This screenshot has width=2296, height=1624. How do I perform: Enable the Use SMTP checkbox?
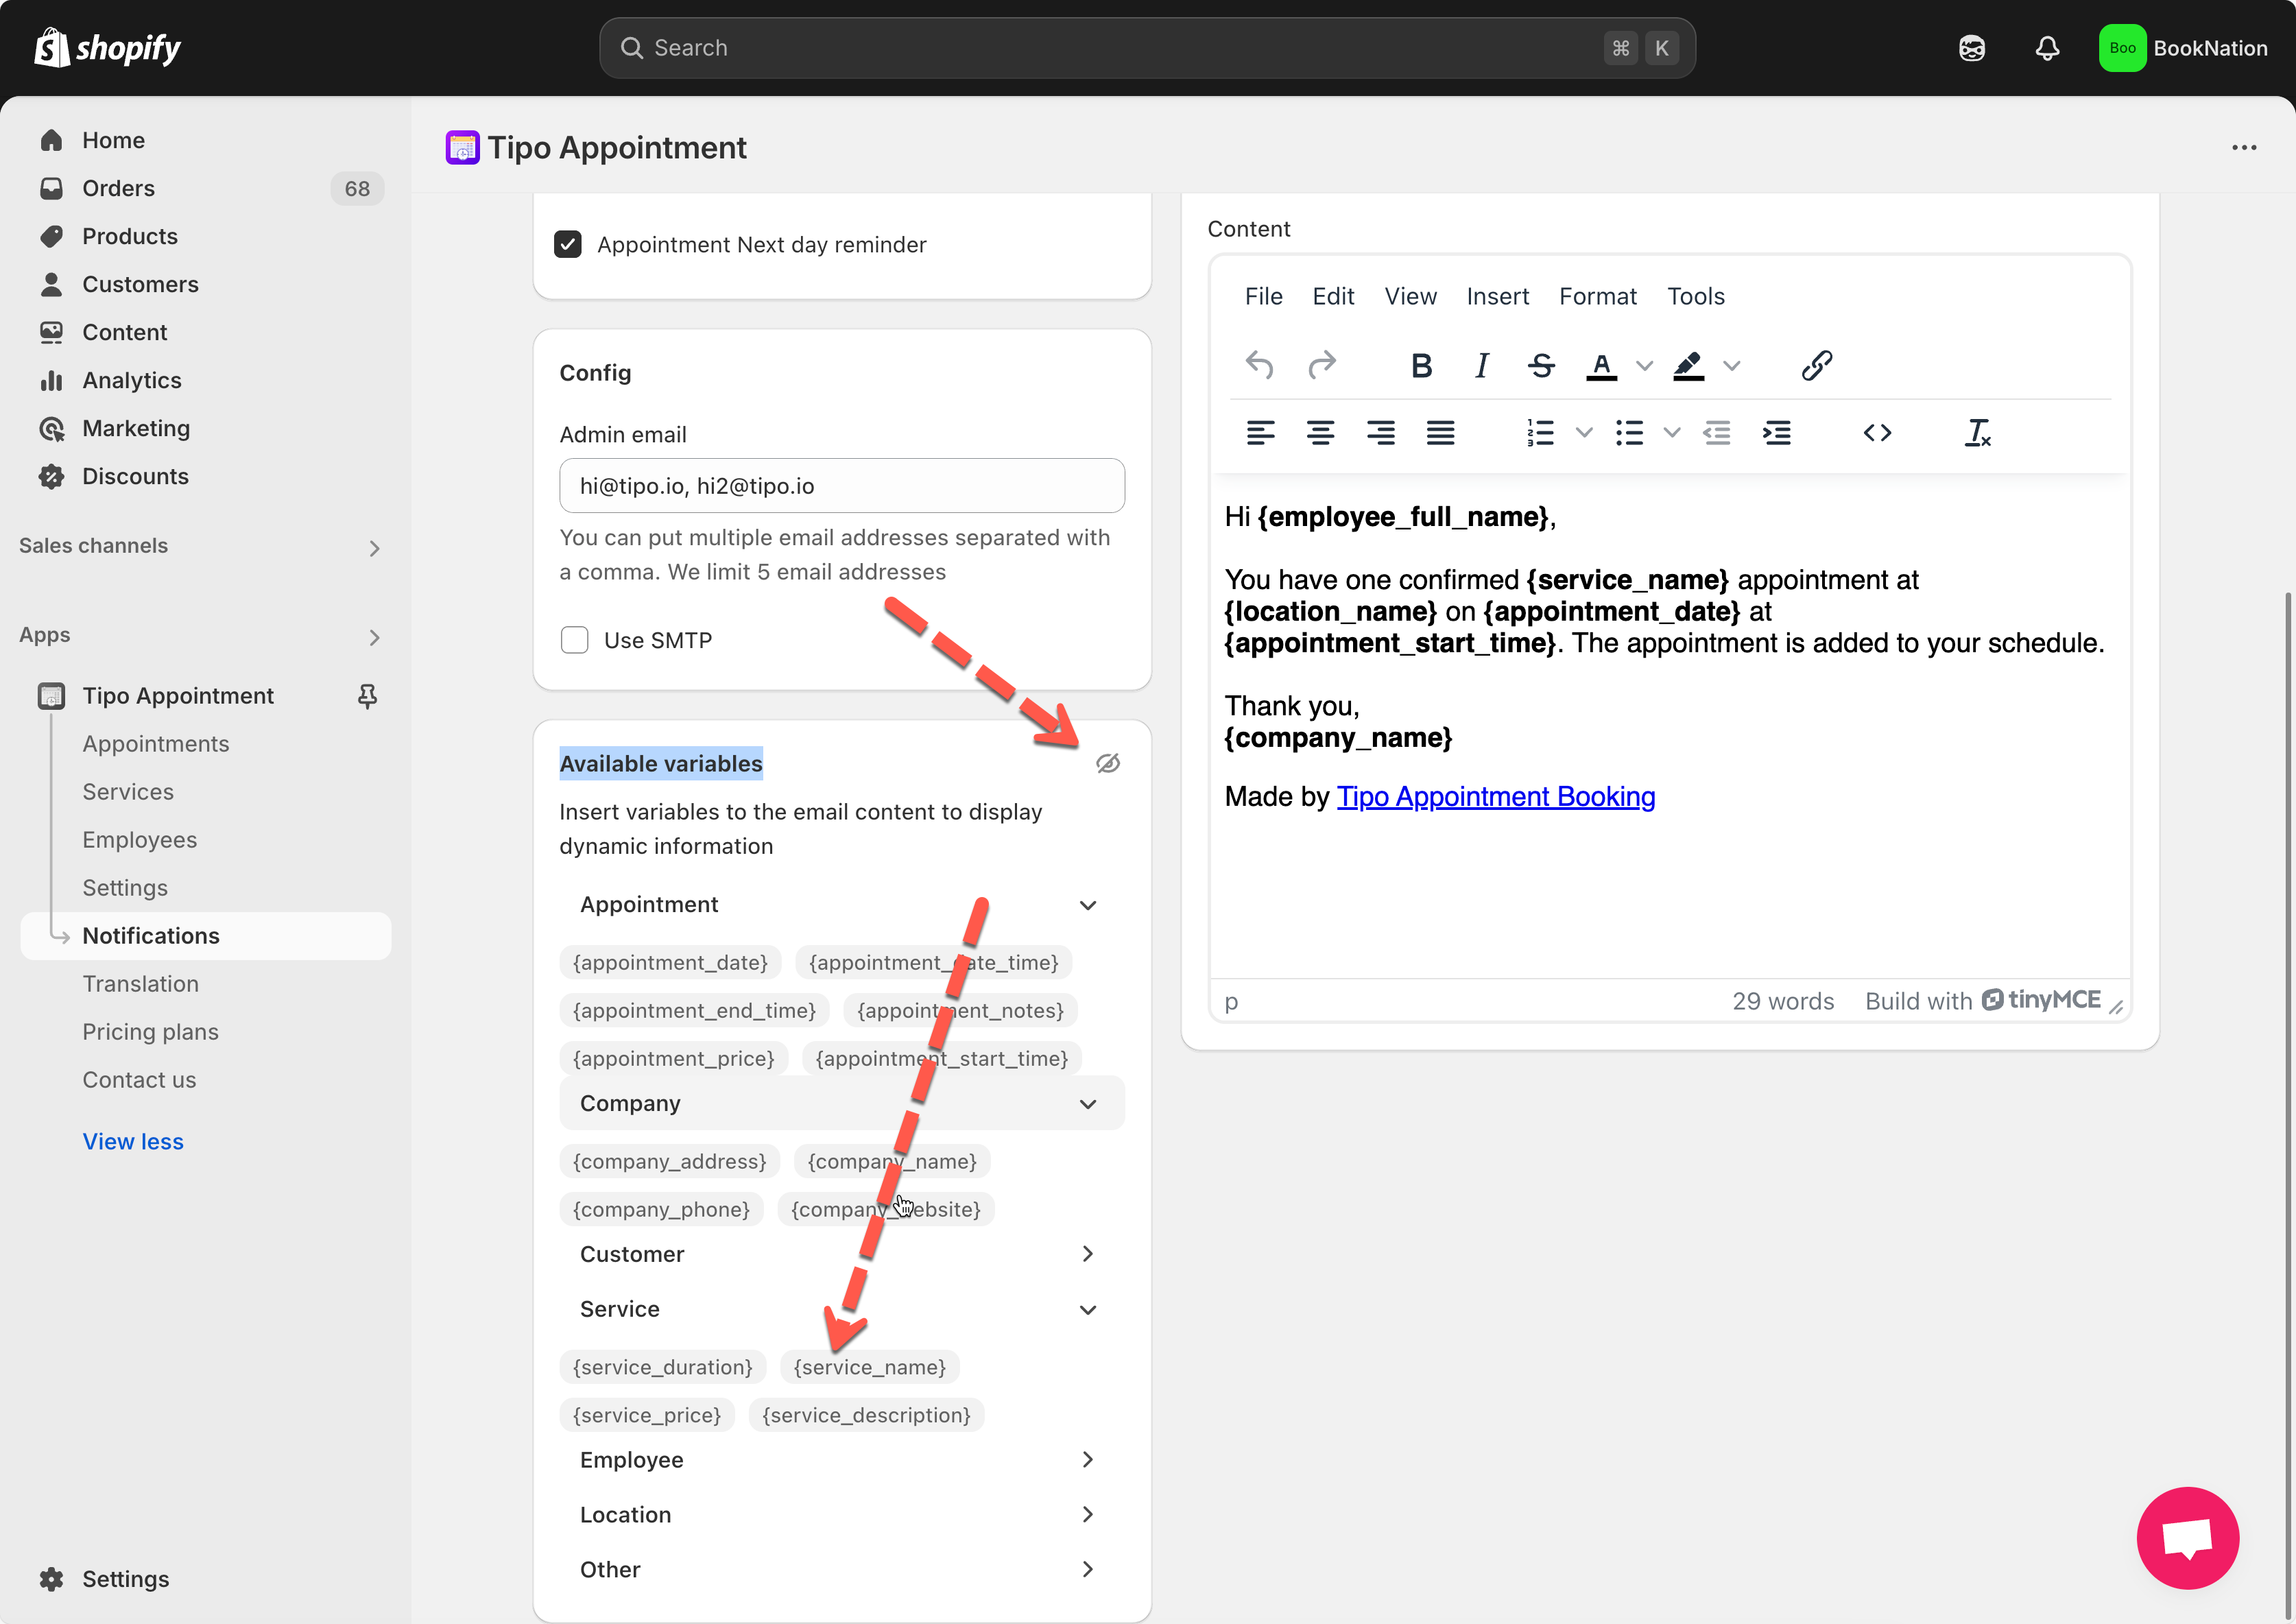[x=575, y=640]
